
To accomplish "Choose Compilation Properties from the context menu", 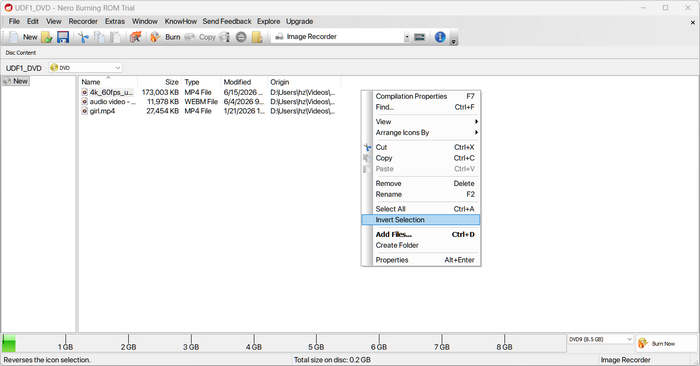I will point(421,96).
